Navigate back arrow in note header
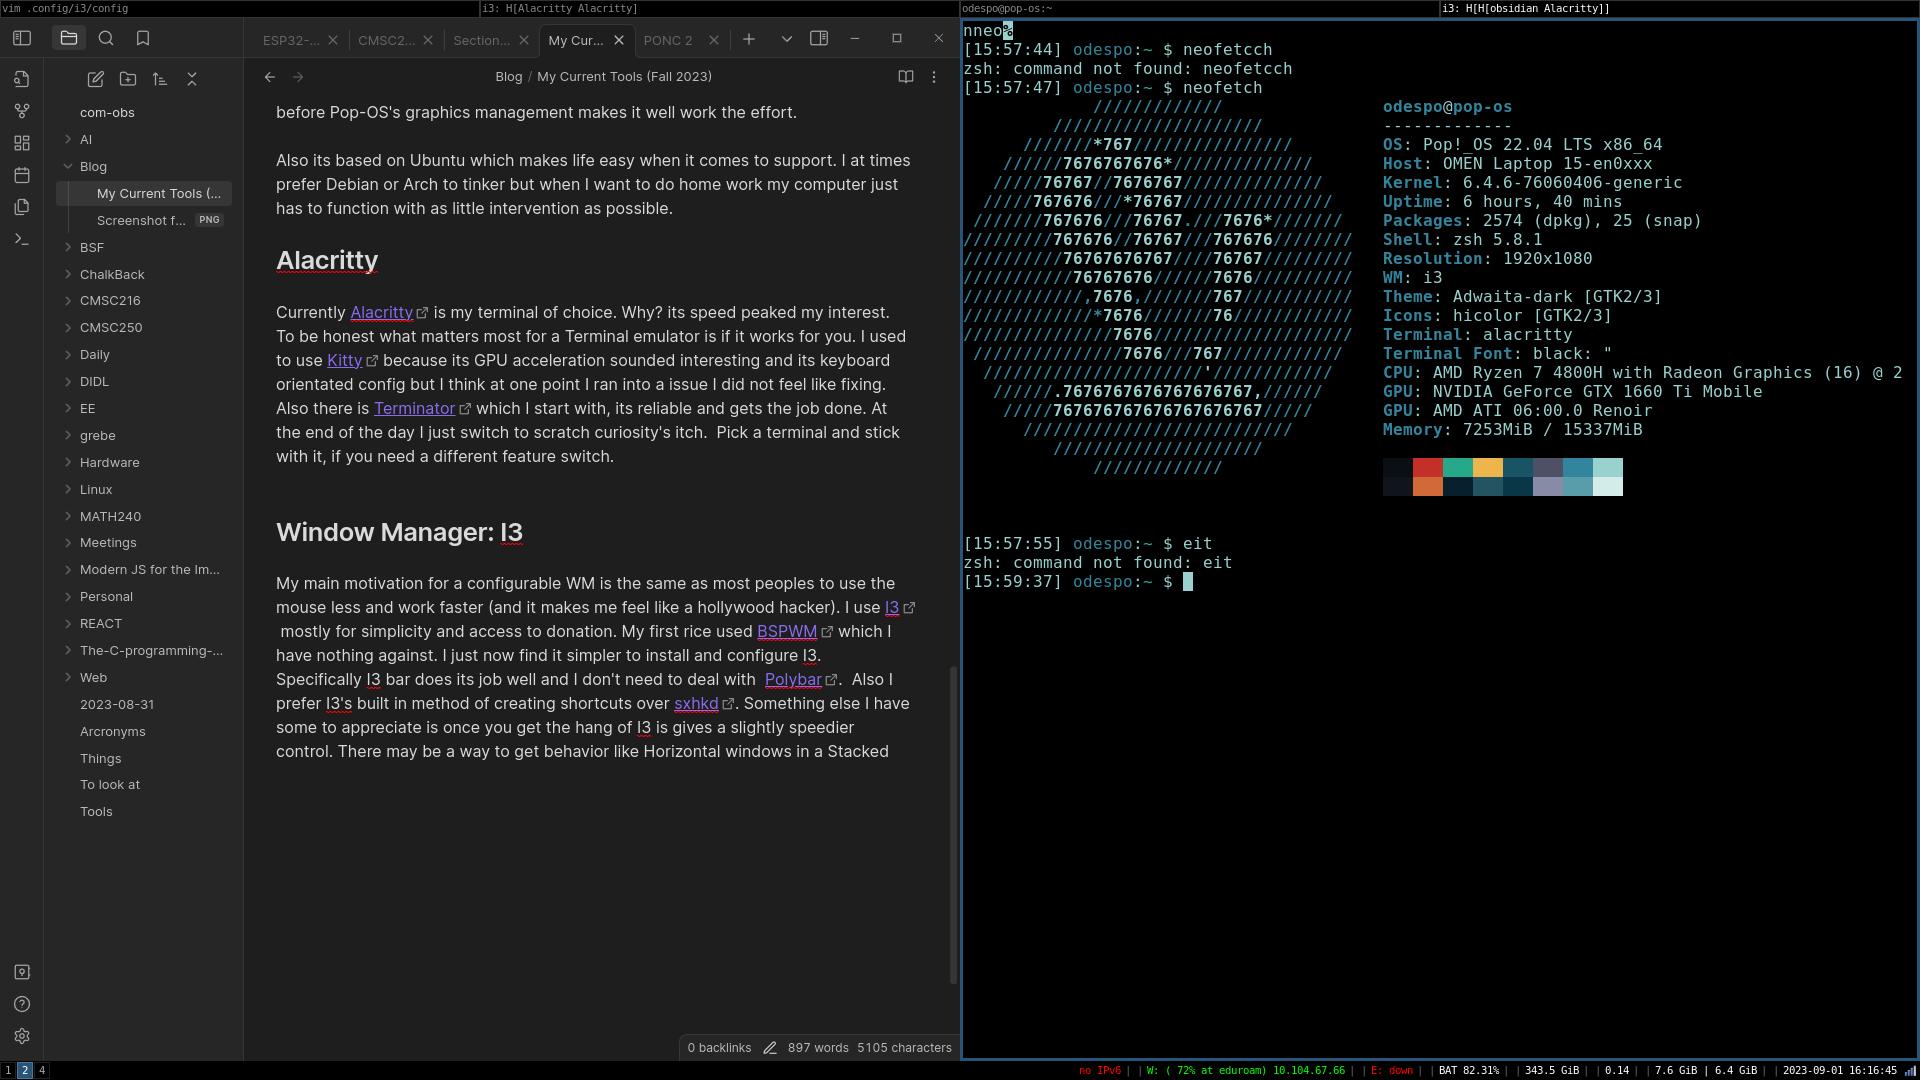Viewport: 1920px width, 1080px height. (270, 77)
